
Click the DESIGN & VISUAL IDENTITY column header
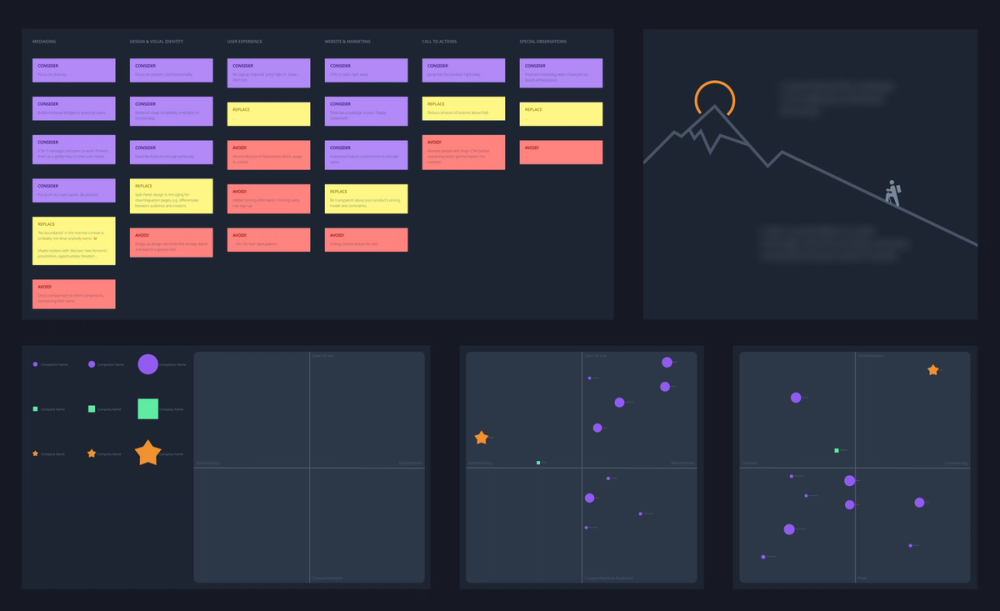click(x=156, y=41)
